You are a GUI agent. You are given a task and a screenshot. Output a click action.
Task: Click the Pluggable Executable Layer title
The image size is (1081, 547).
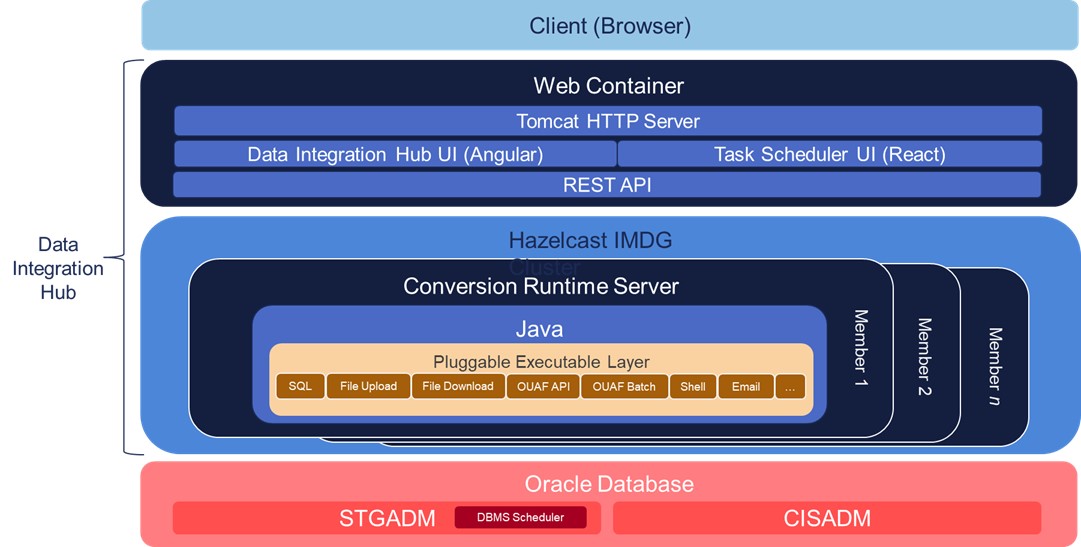540,361
